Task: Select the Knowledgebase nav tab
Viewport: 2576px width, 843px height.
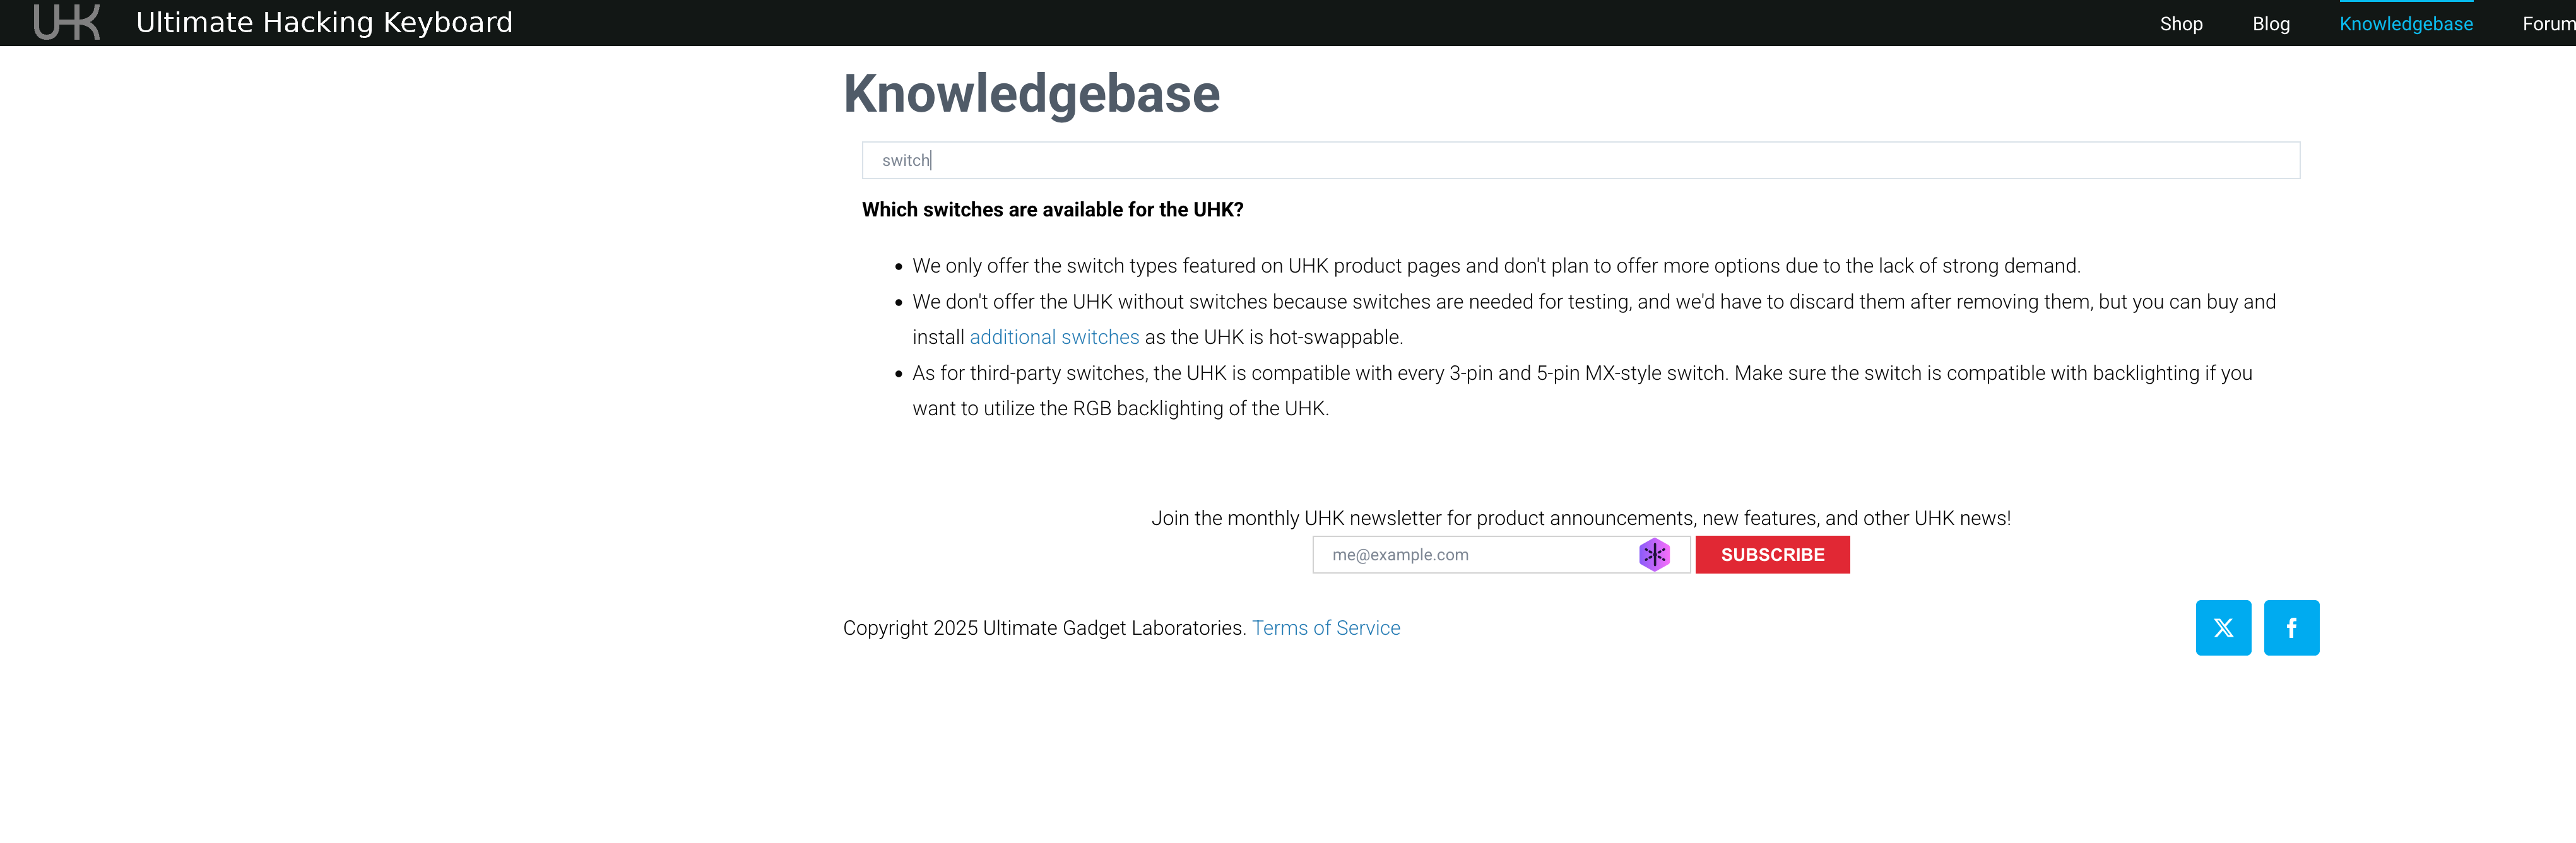Action: [2405, 24]
